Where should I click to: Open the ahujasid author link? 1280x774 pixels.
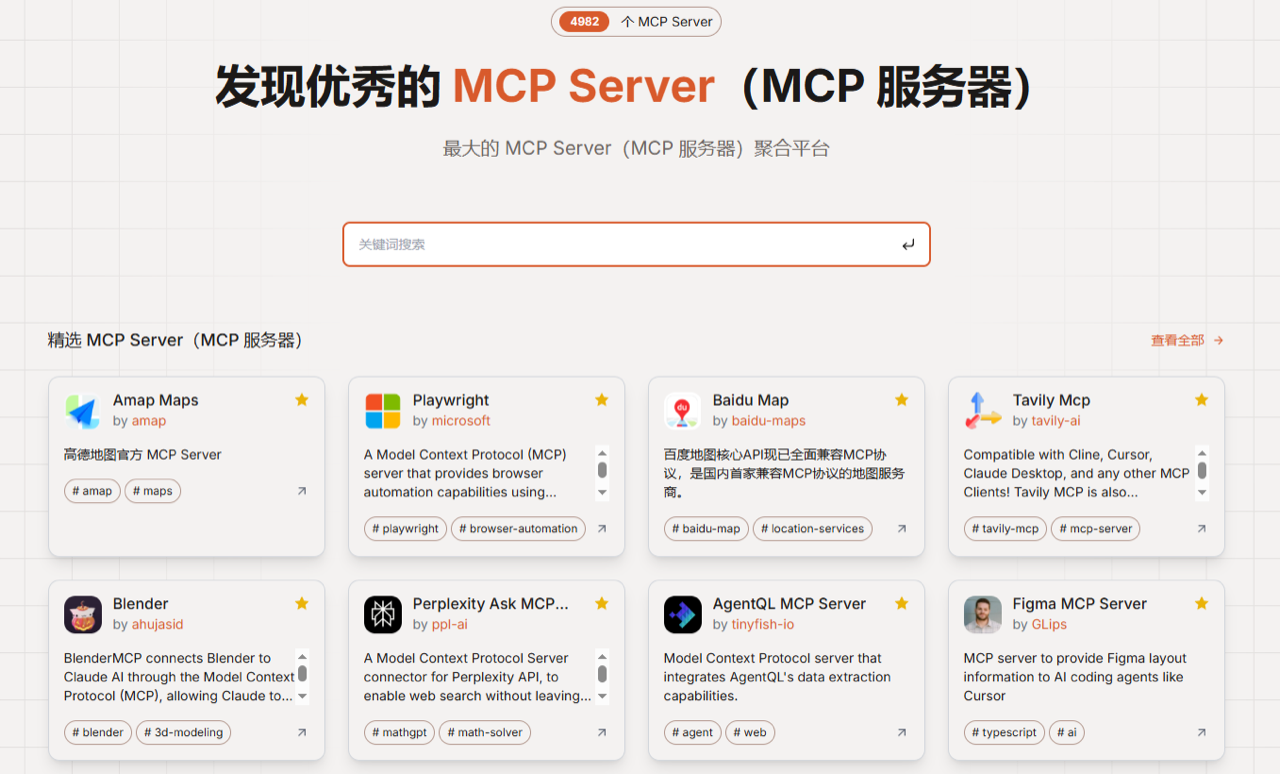click(158, 625)
